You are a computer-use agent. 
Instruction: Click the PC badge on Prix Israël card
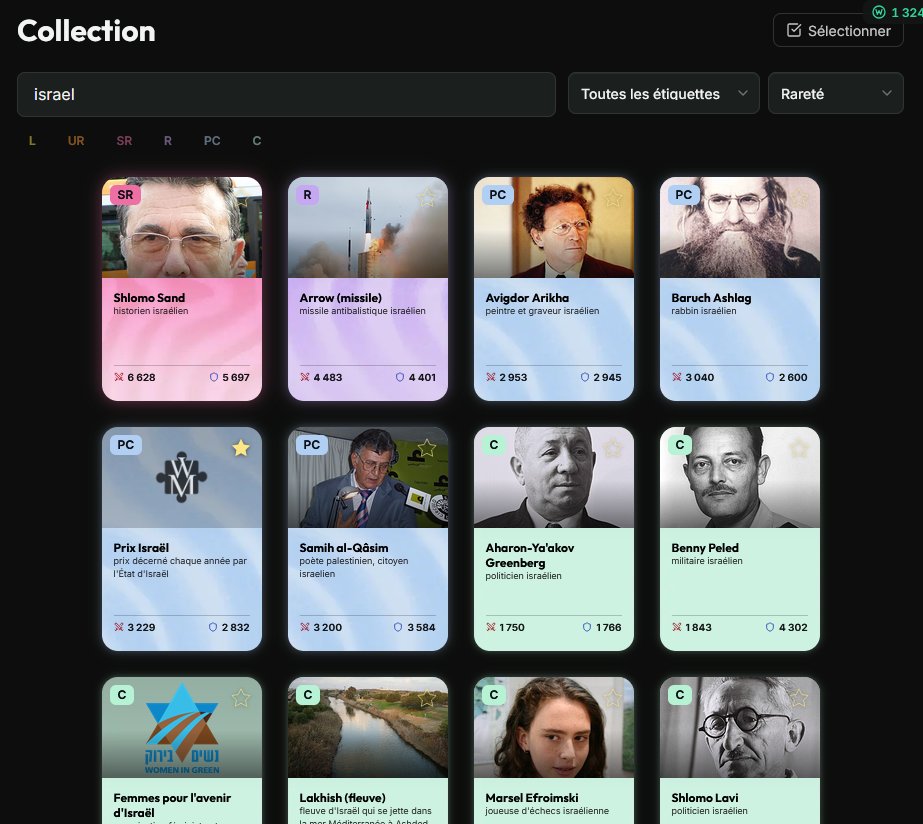[x=125, y=445]
